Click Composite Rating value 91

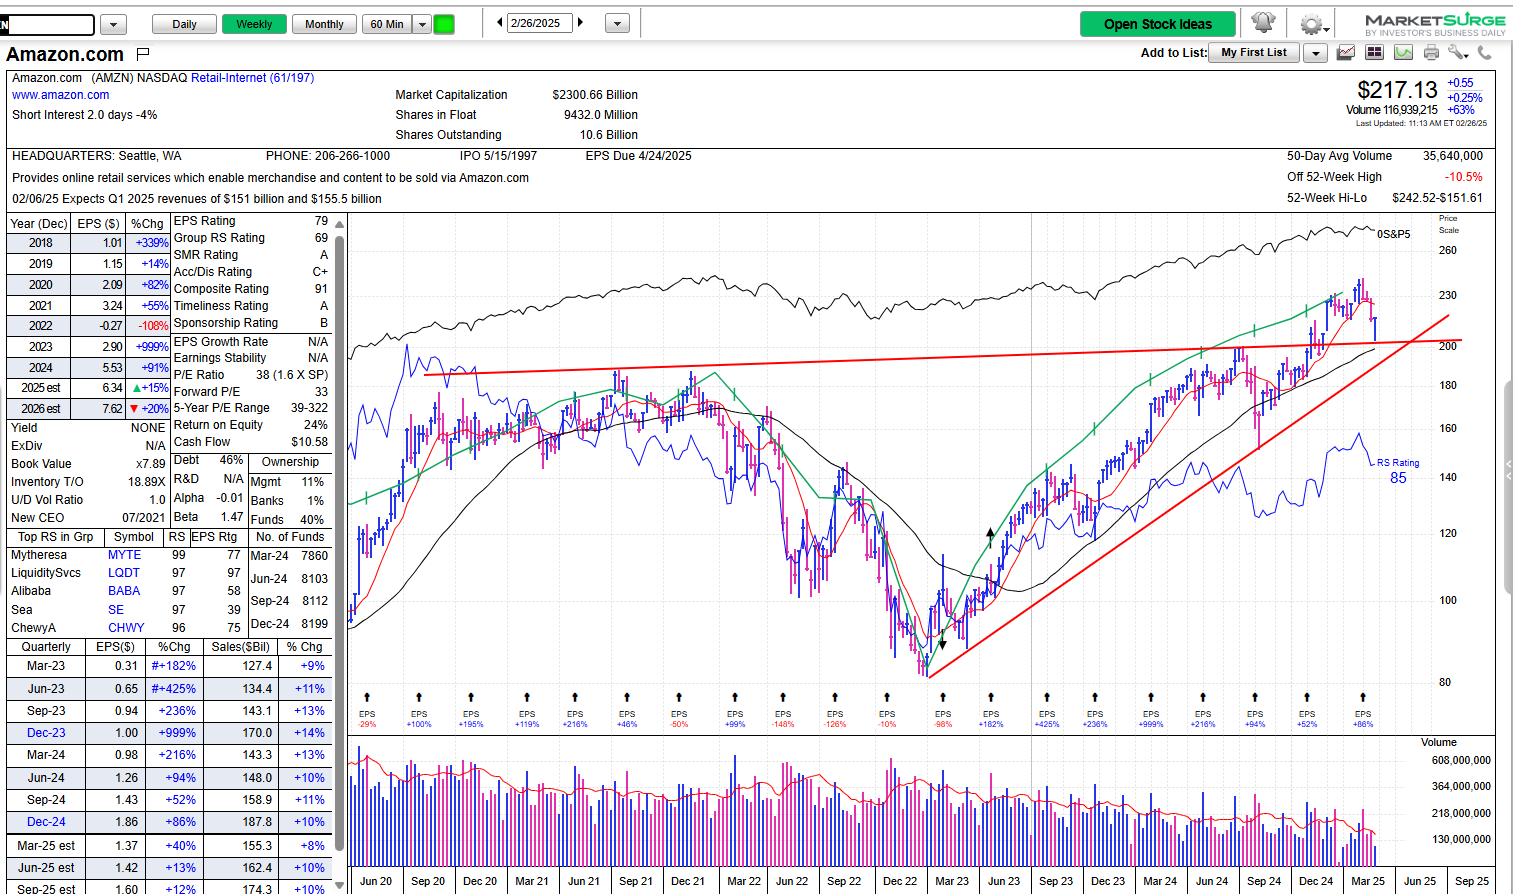321,289
